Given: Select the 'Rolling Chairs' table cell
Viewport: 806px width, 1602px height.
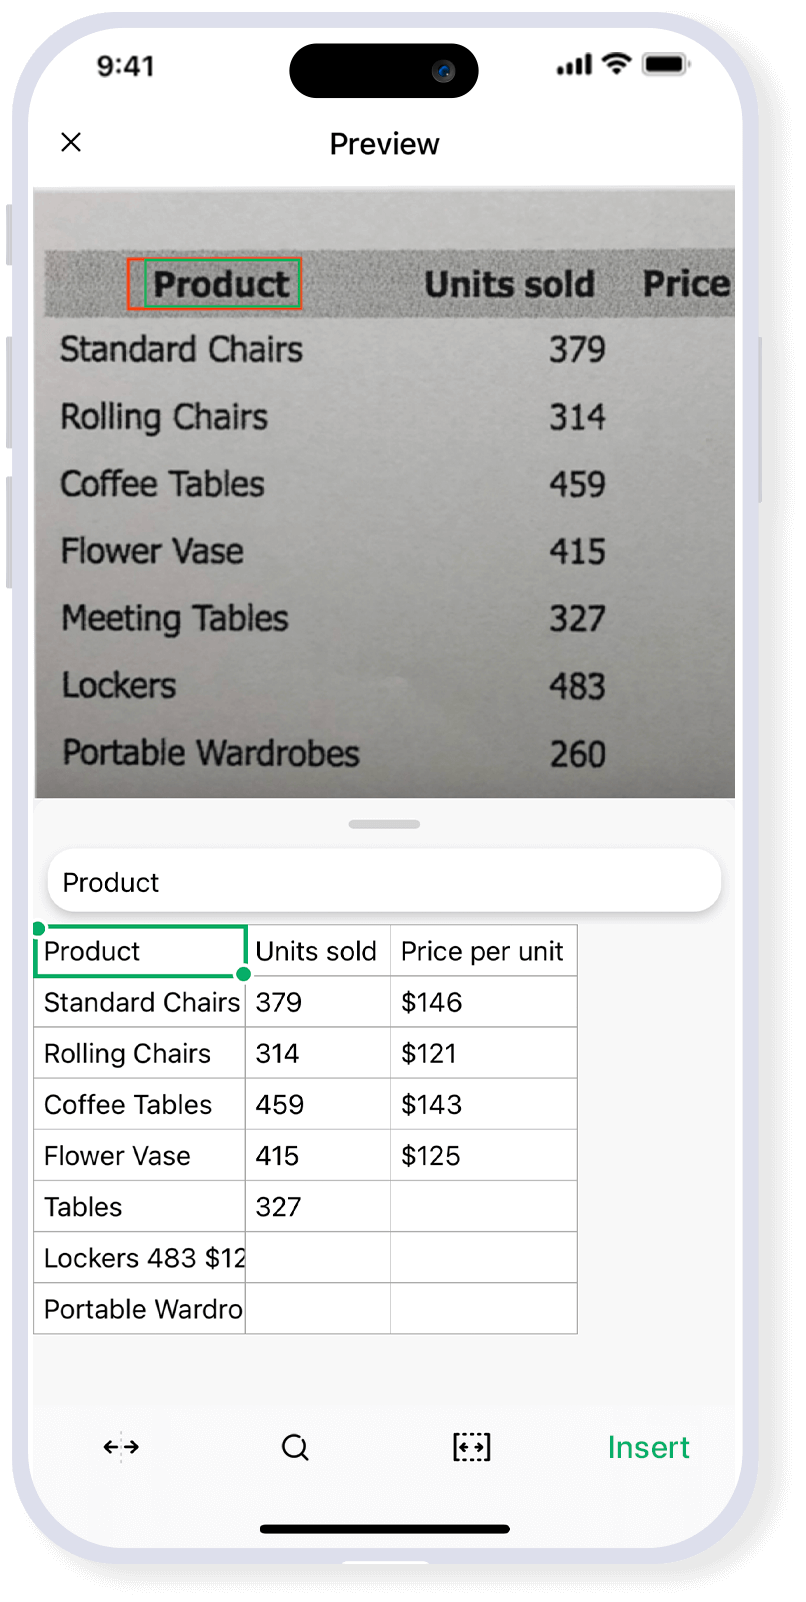Looking at the screenshot, I should click(x=140, y=1053).
